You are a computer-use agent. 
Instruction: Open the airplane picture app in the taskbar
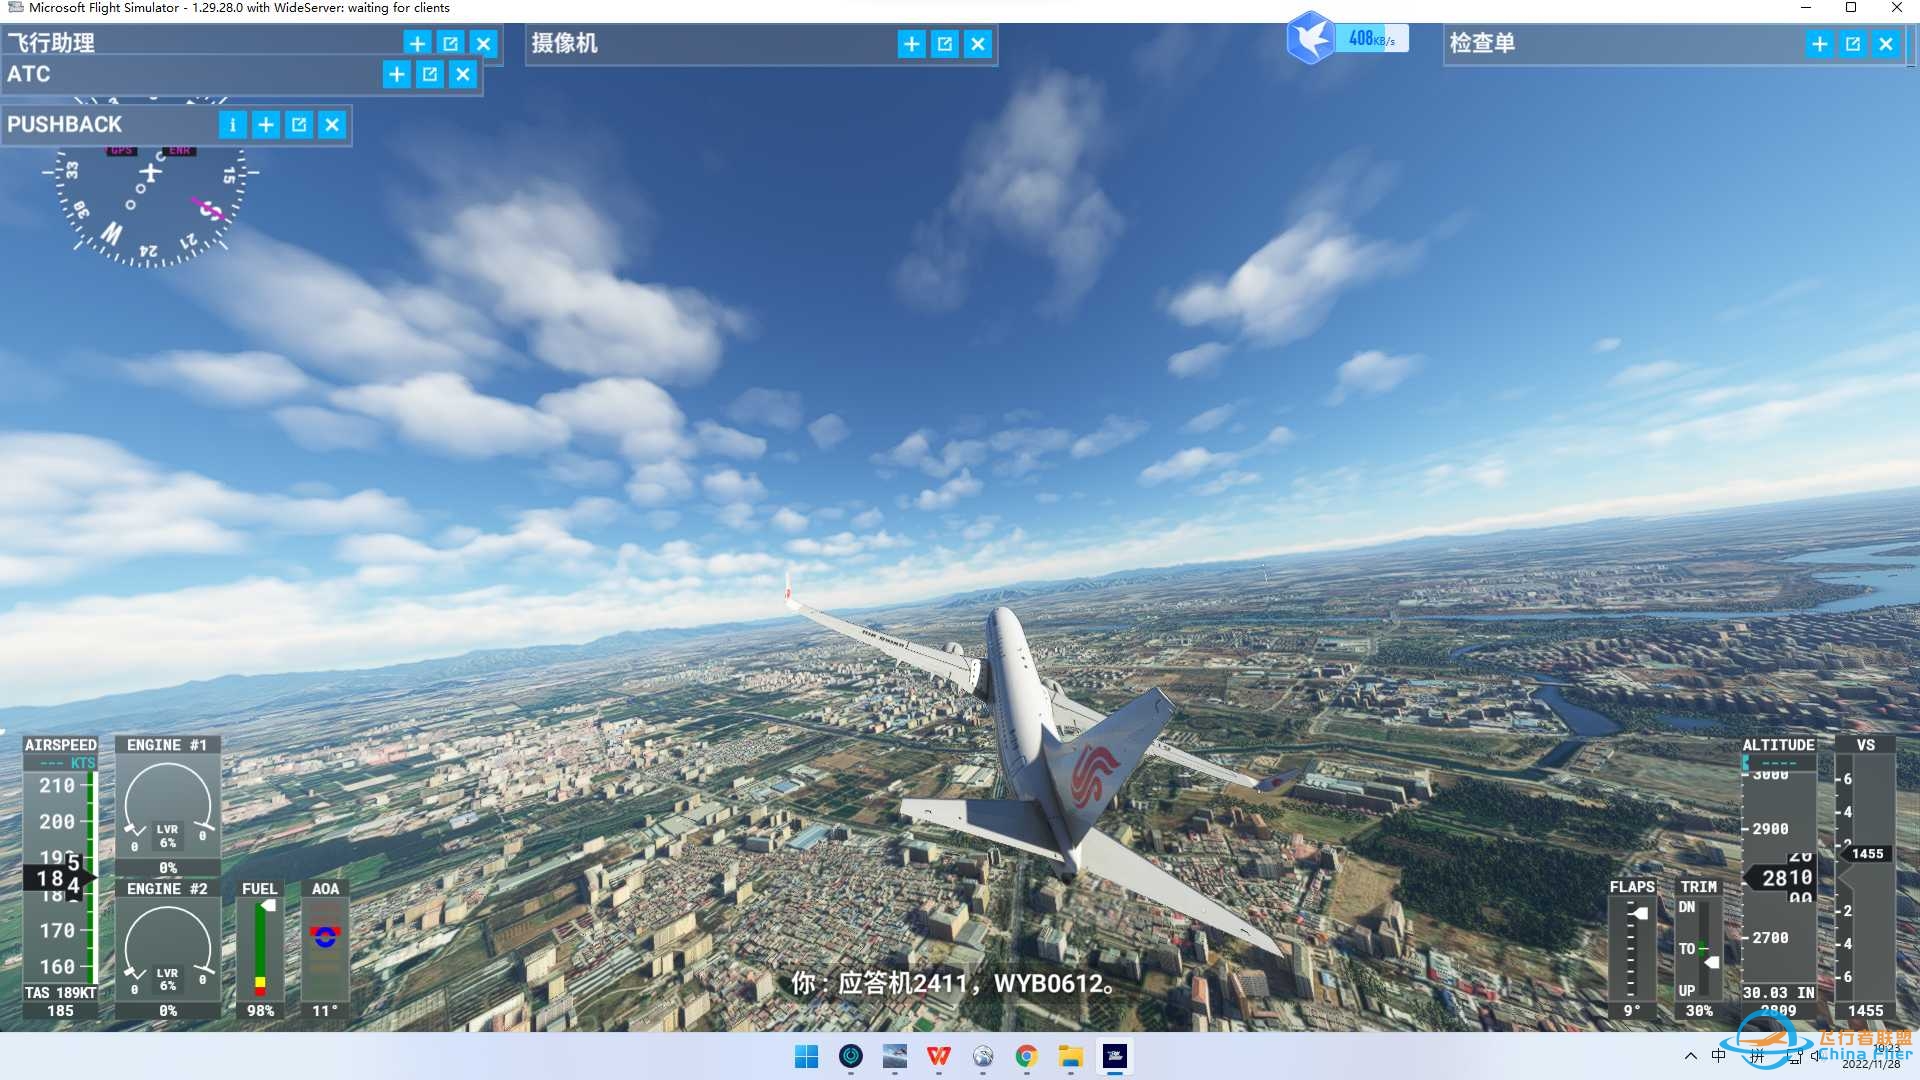[x=894, y=1056]
